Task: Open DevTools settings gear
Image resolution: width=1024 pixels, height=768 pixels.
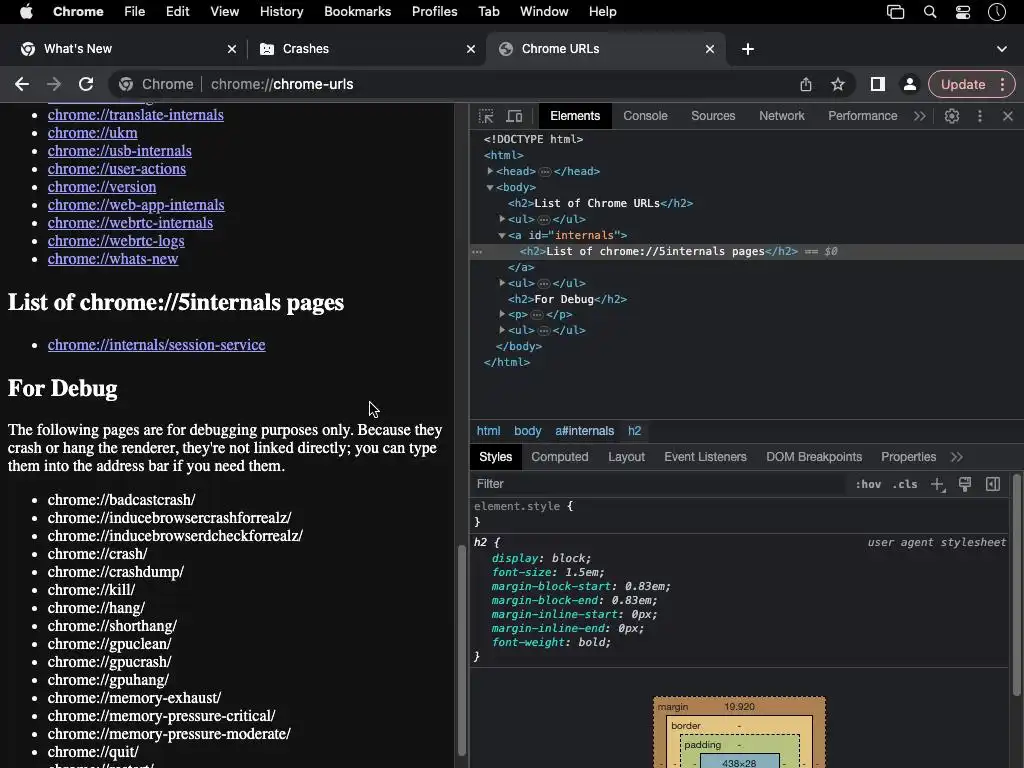Action: pyautogui.click(x=952, y=116)
